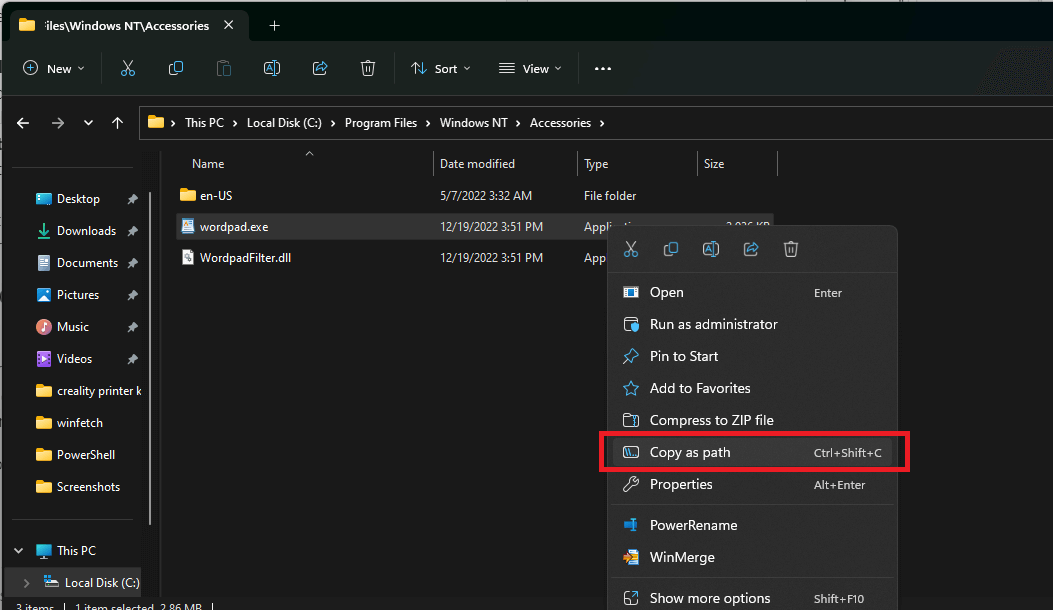The height and width of the screenshot is (610, 1053).
Task: Expand the chevron after Program Files in breadcrumb
Action: pyautogui.click(x=428, y=123)
